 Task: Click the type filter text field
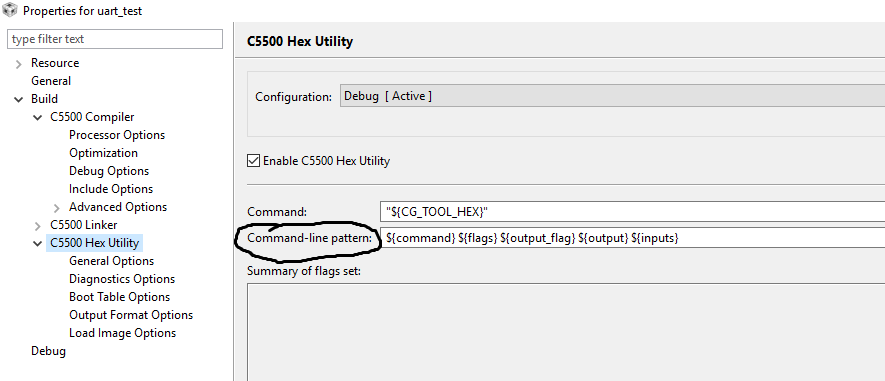(x=115, y=39)
